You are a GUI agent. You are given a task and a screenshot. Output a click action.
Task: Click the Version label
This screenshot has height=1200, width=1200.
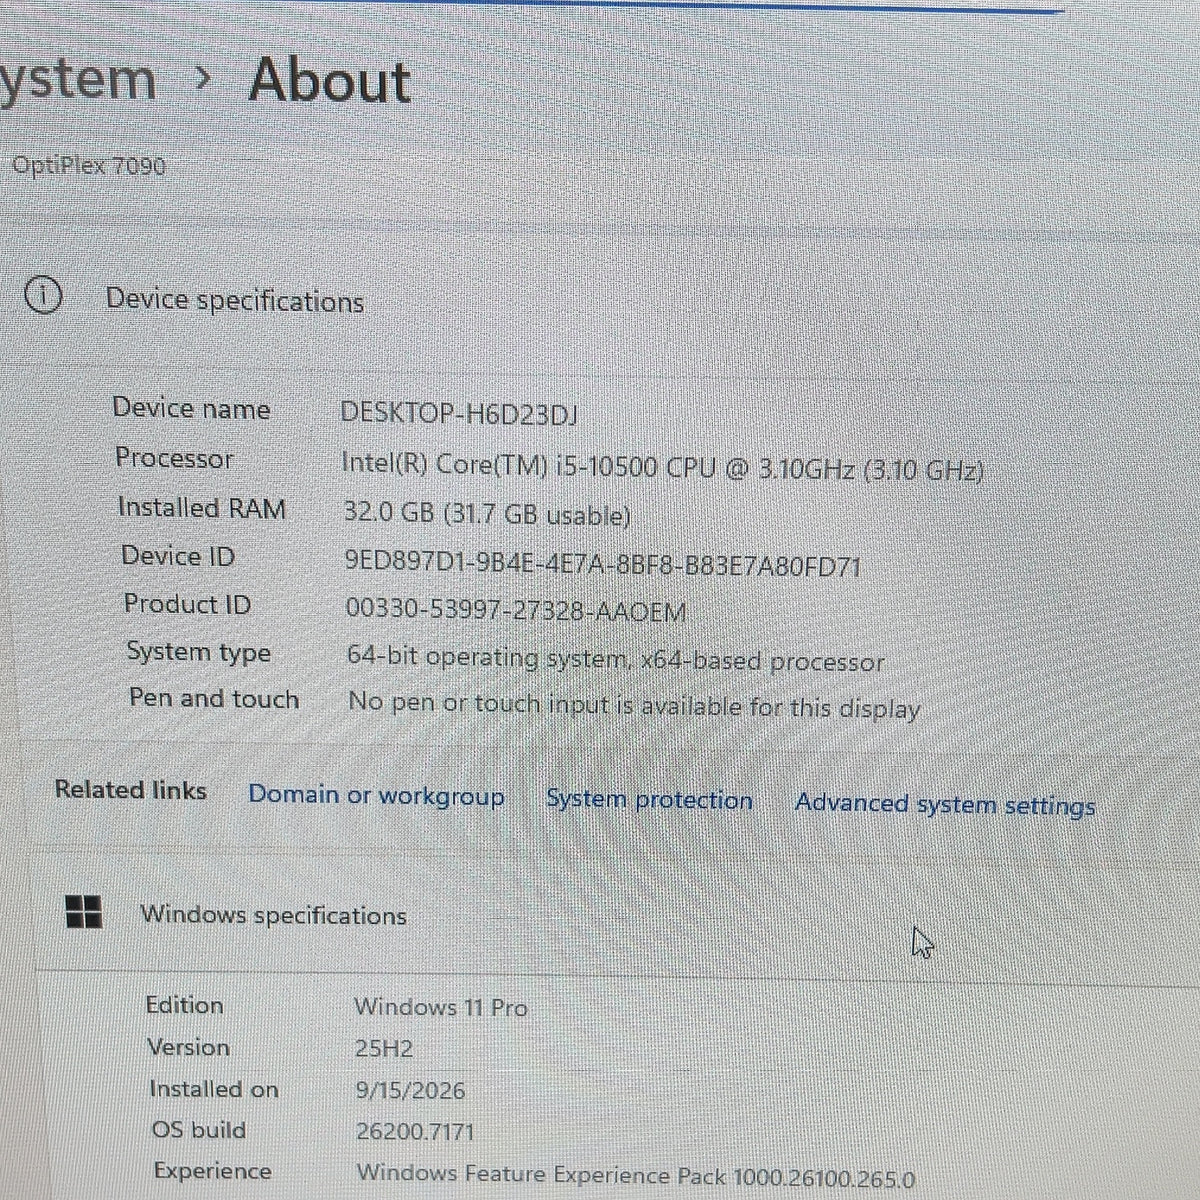188,1046
